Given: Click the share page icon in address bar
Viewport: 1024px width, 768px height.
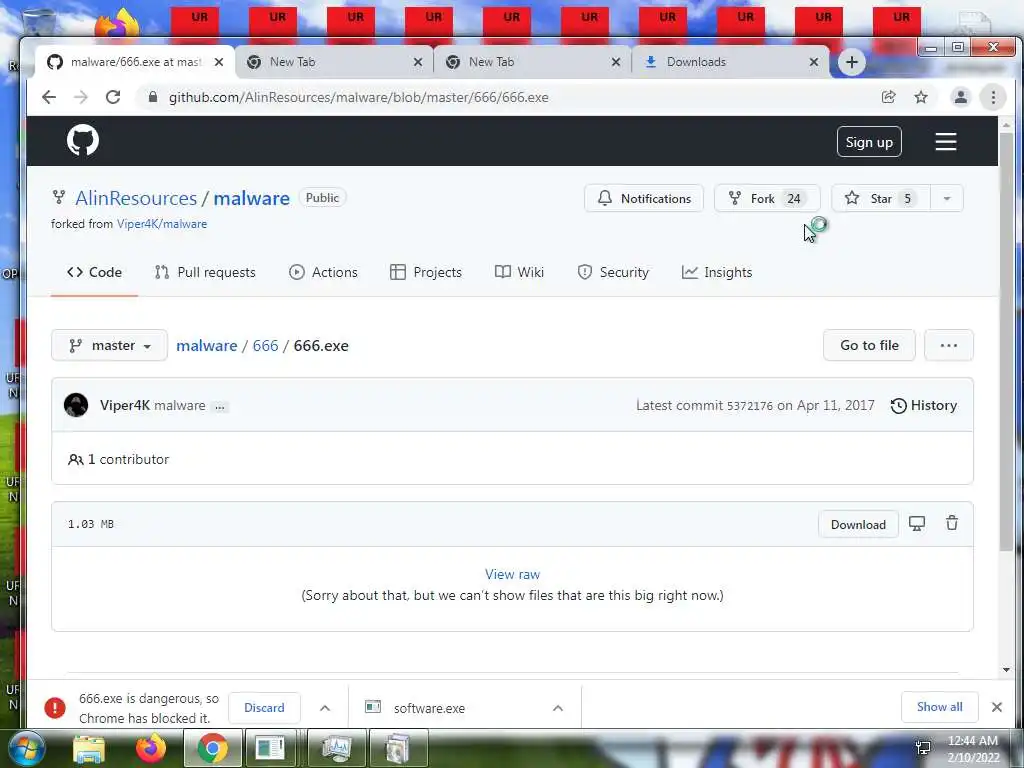Looking at the screenshot, I should pos(888,97).
